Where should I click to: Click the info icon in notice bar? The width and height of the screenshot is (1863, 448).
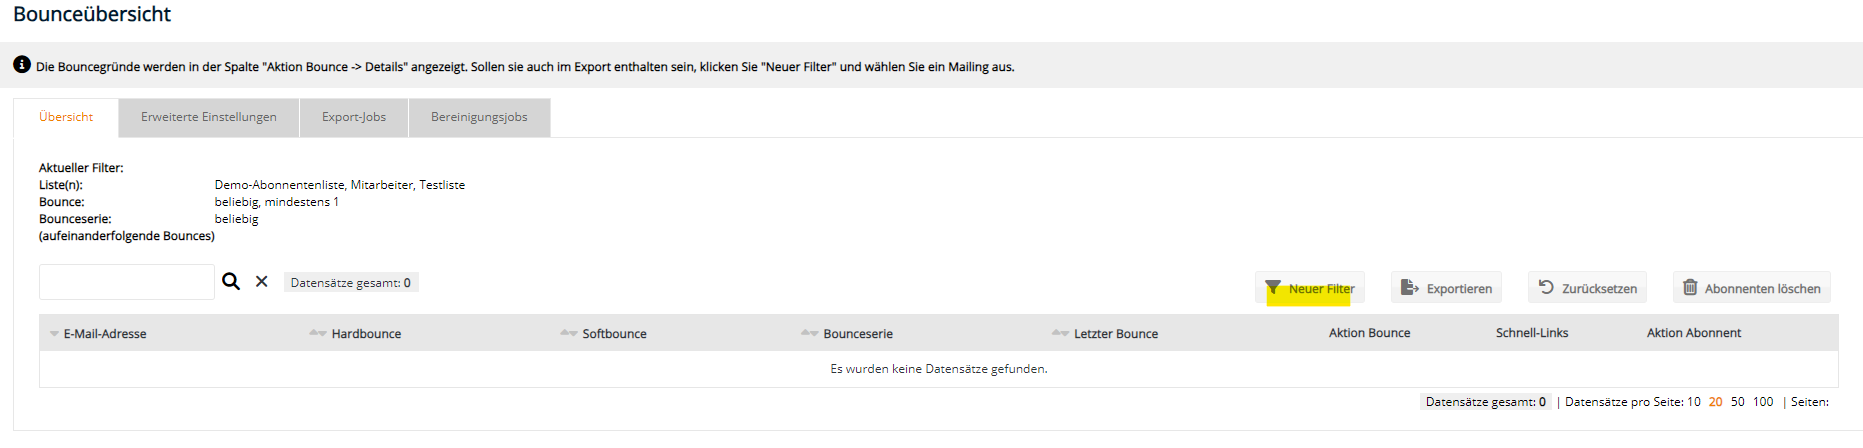pos(22,65)
